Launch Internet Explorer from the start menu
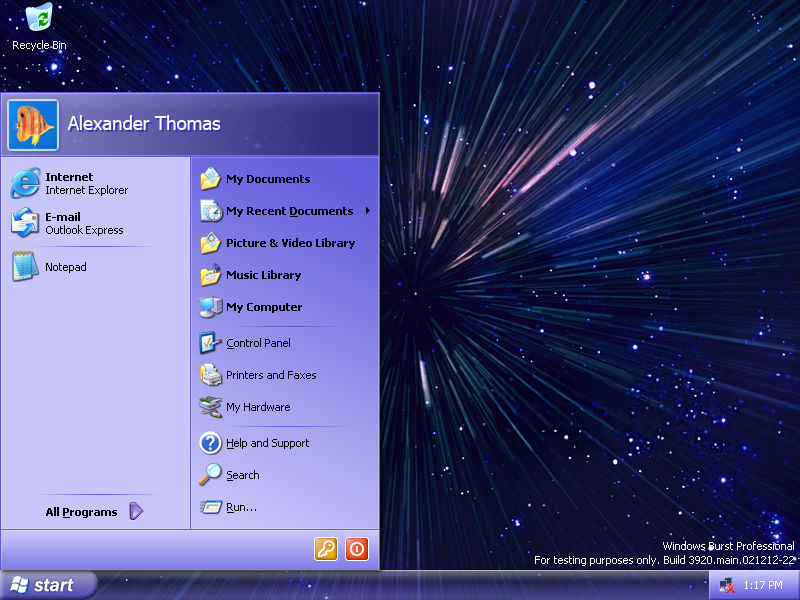The height and width of the screenshot is (600, 800). [x=70, y=183]
